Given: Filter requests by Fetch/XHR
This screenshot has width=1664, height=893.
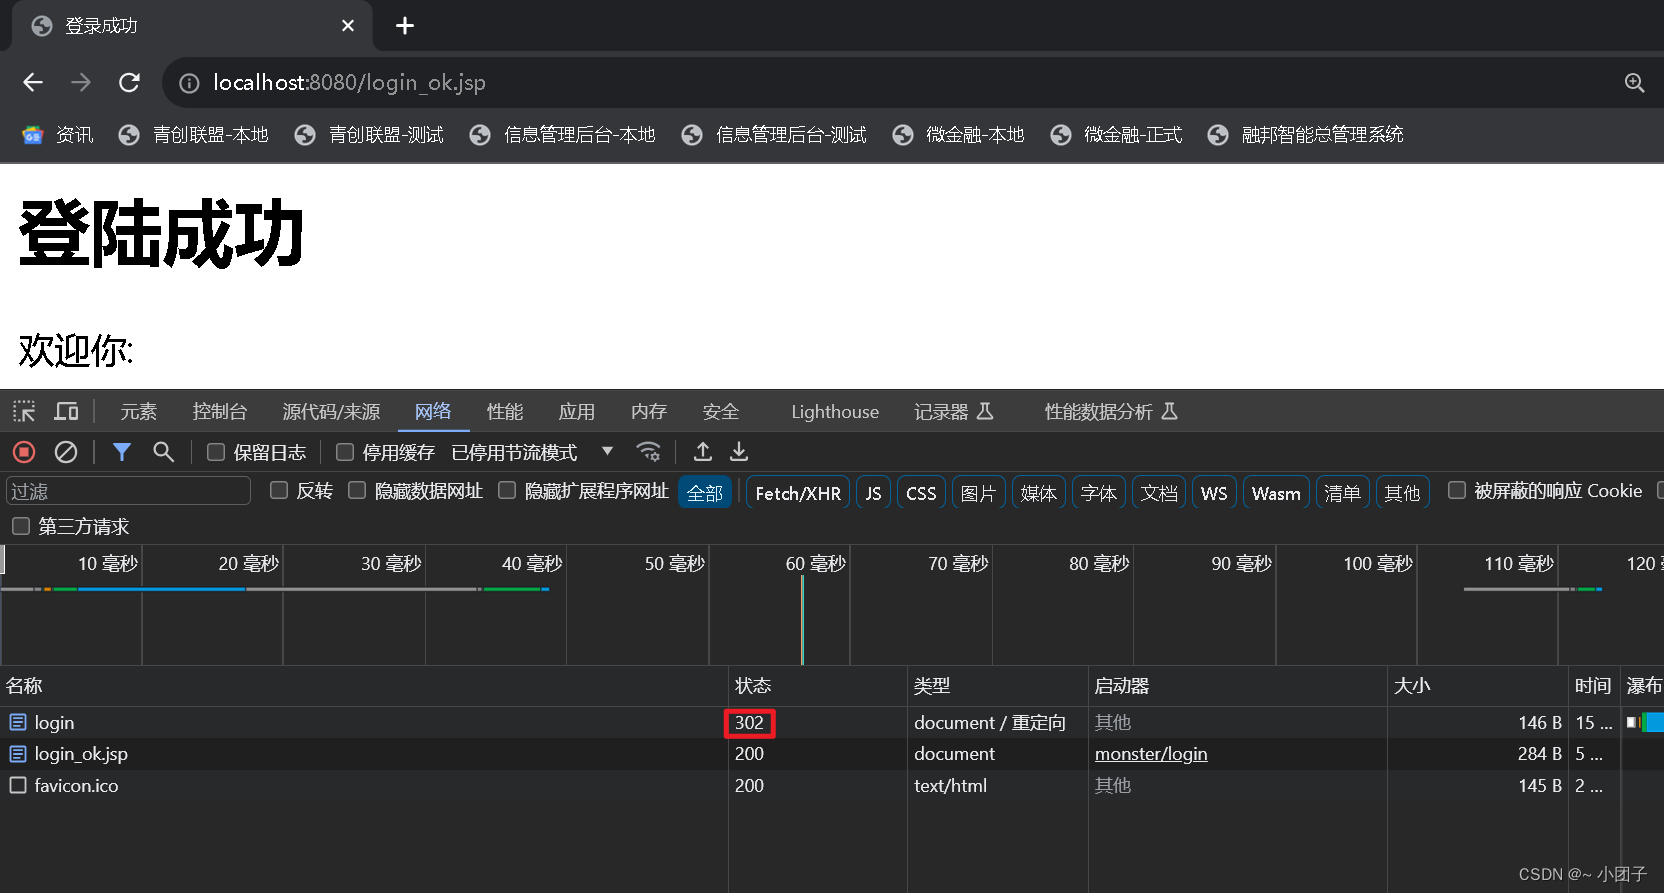Looking at the screenshot, I should 798,492.
